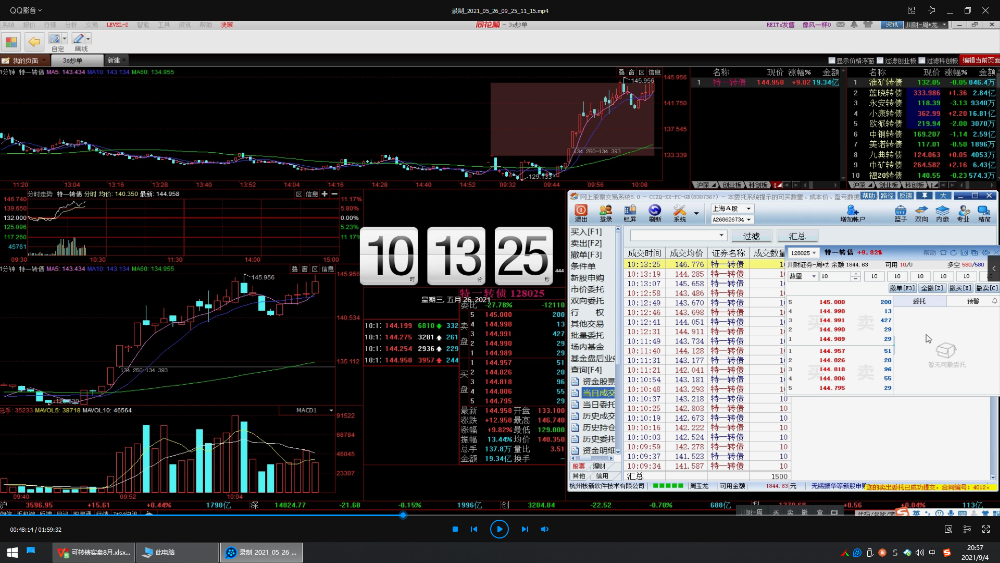Click the 登录 login icon in trading toolbar
Image resolution: width=1000 pixels, height=563 pixels.
tap(605, 212)
